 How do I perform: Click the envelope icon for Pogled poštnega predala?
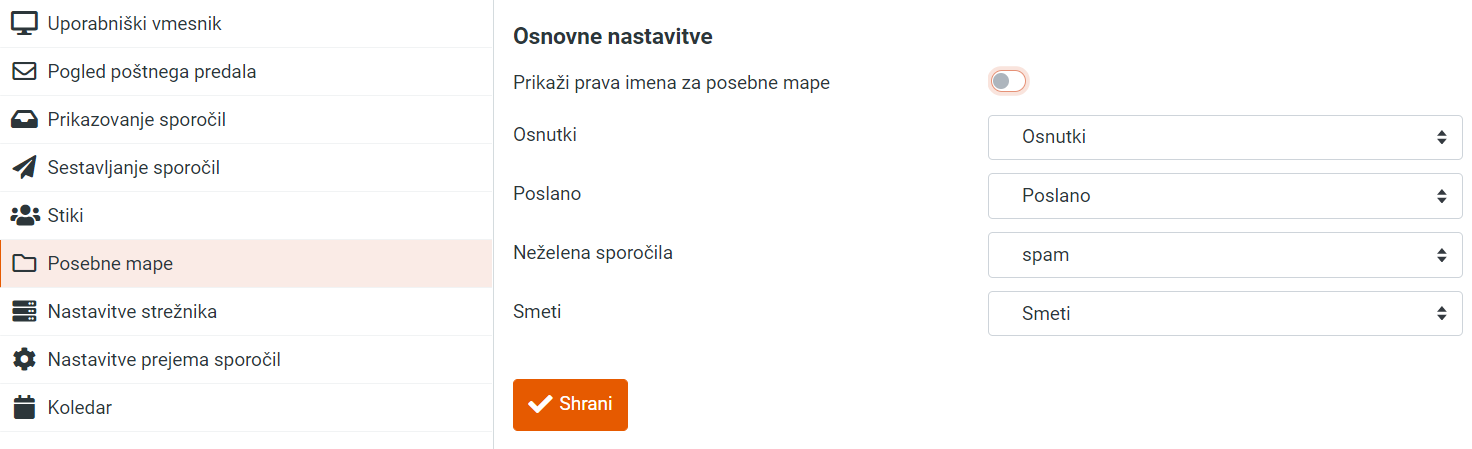pos(24,72)
